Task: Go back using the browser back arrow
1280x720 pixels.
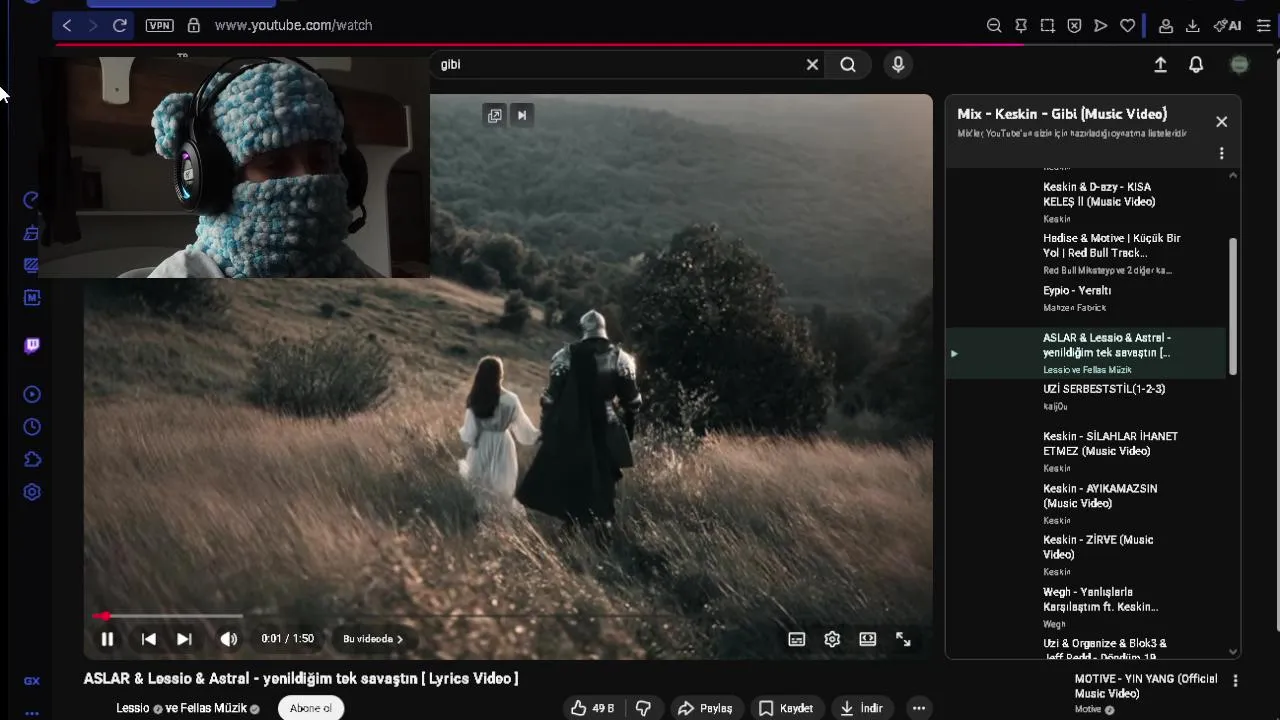Action: click(x=67, y=26)
